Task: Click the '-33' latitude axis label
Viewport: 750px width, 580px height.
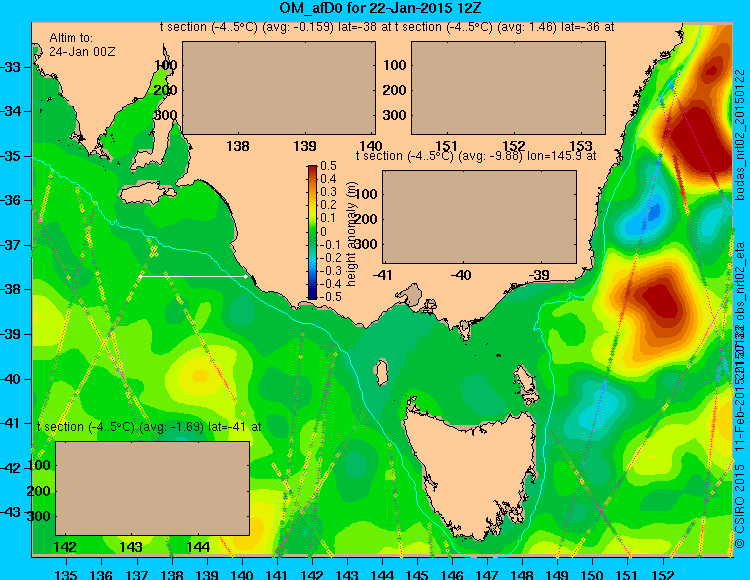Action: tap(11, 67)
